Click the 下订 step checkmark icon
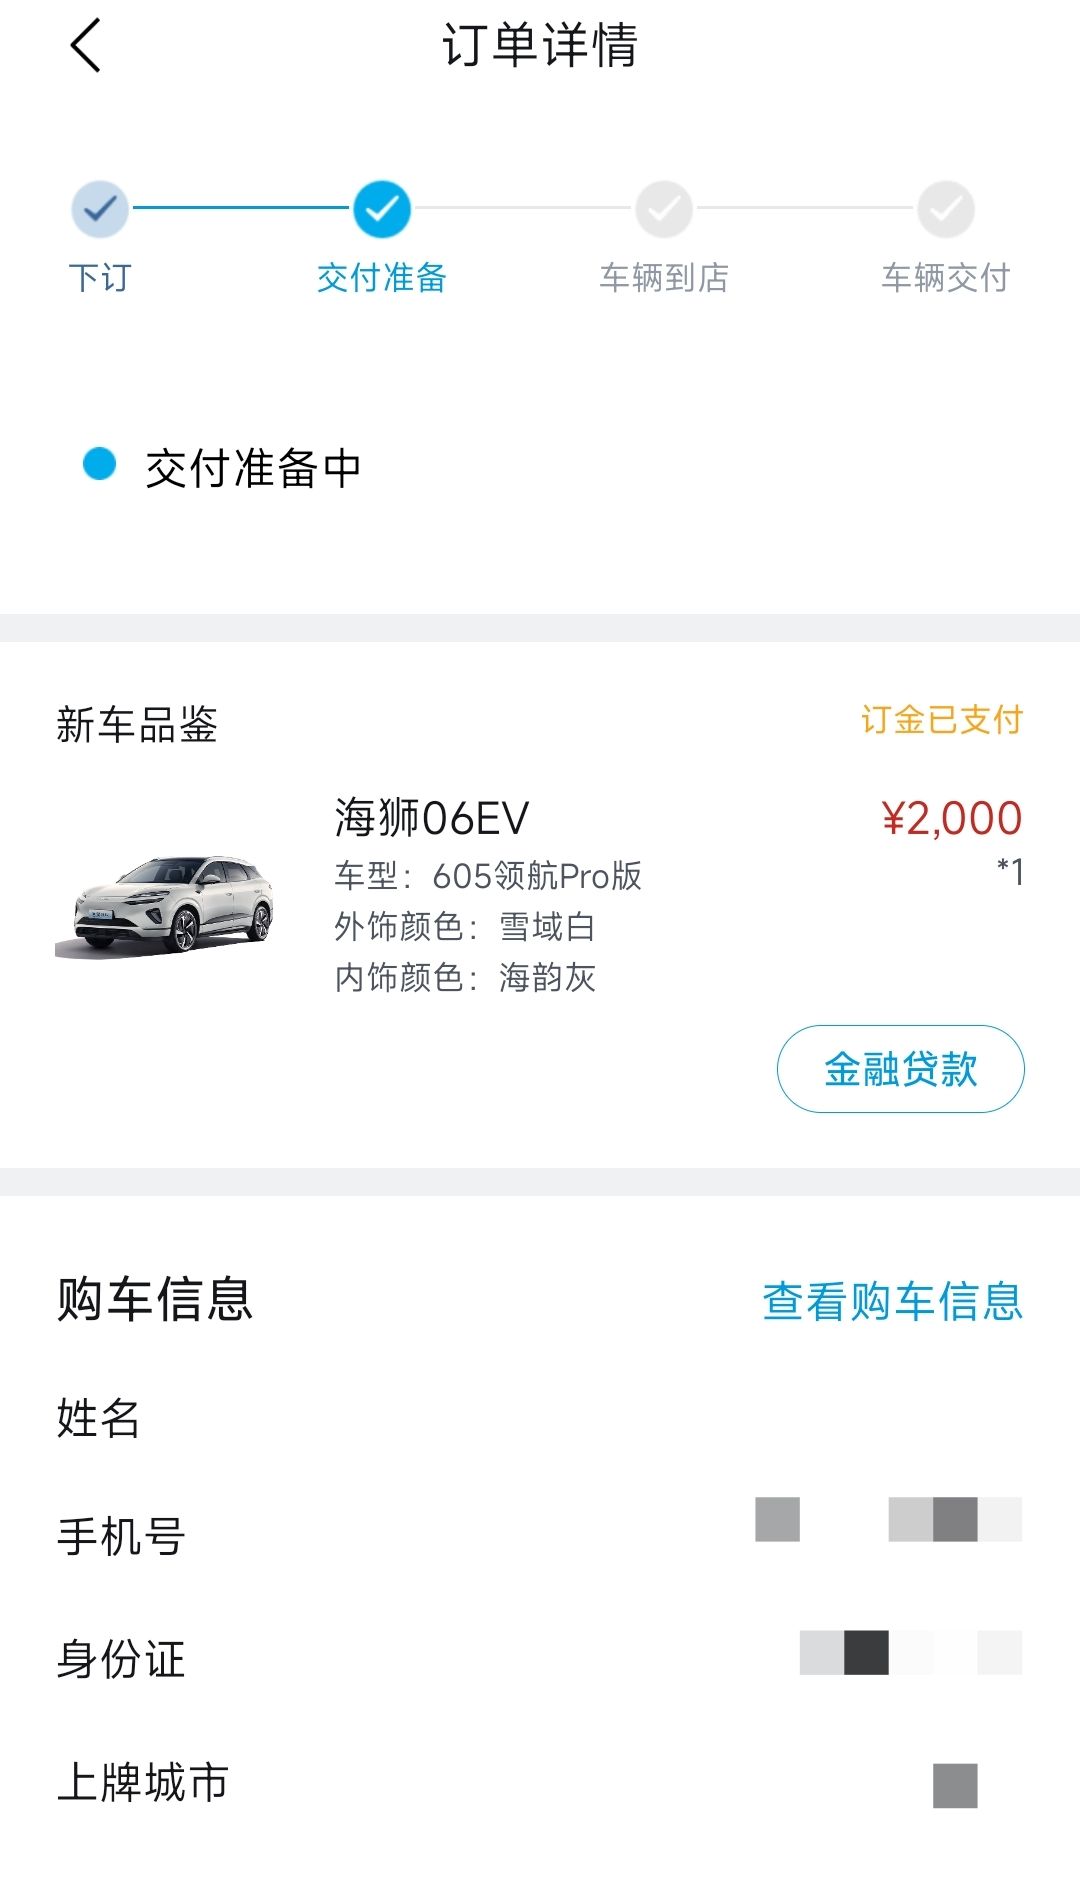Image resolution: width=1080 pixels, height=1882 pixels. coord(100,209)
